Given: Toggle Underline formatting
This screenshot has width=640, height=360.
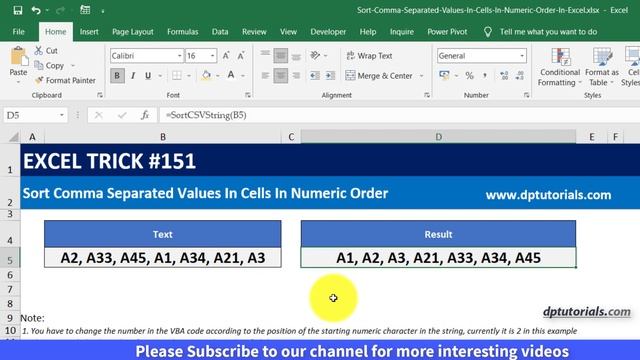Looking at the screenshot, I should 148,76.
